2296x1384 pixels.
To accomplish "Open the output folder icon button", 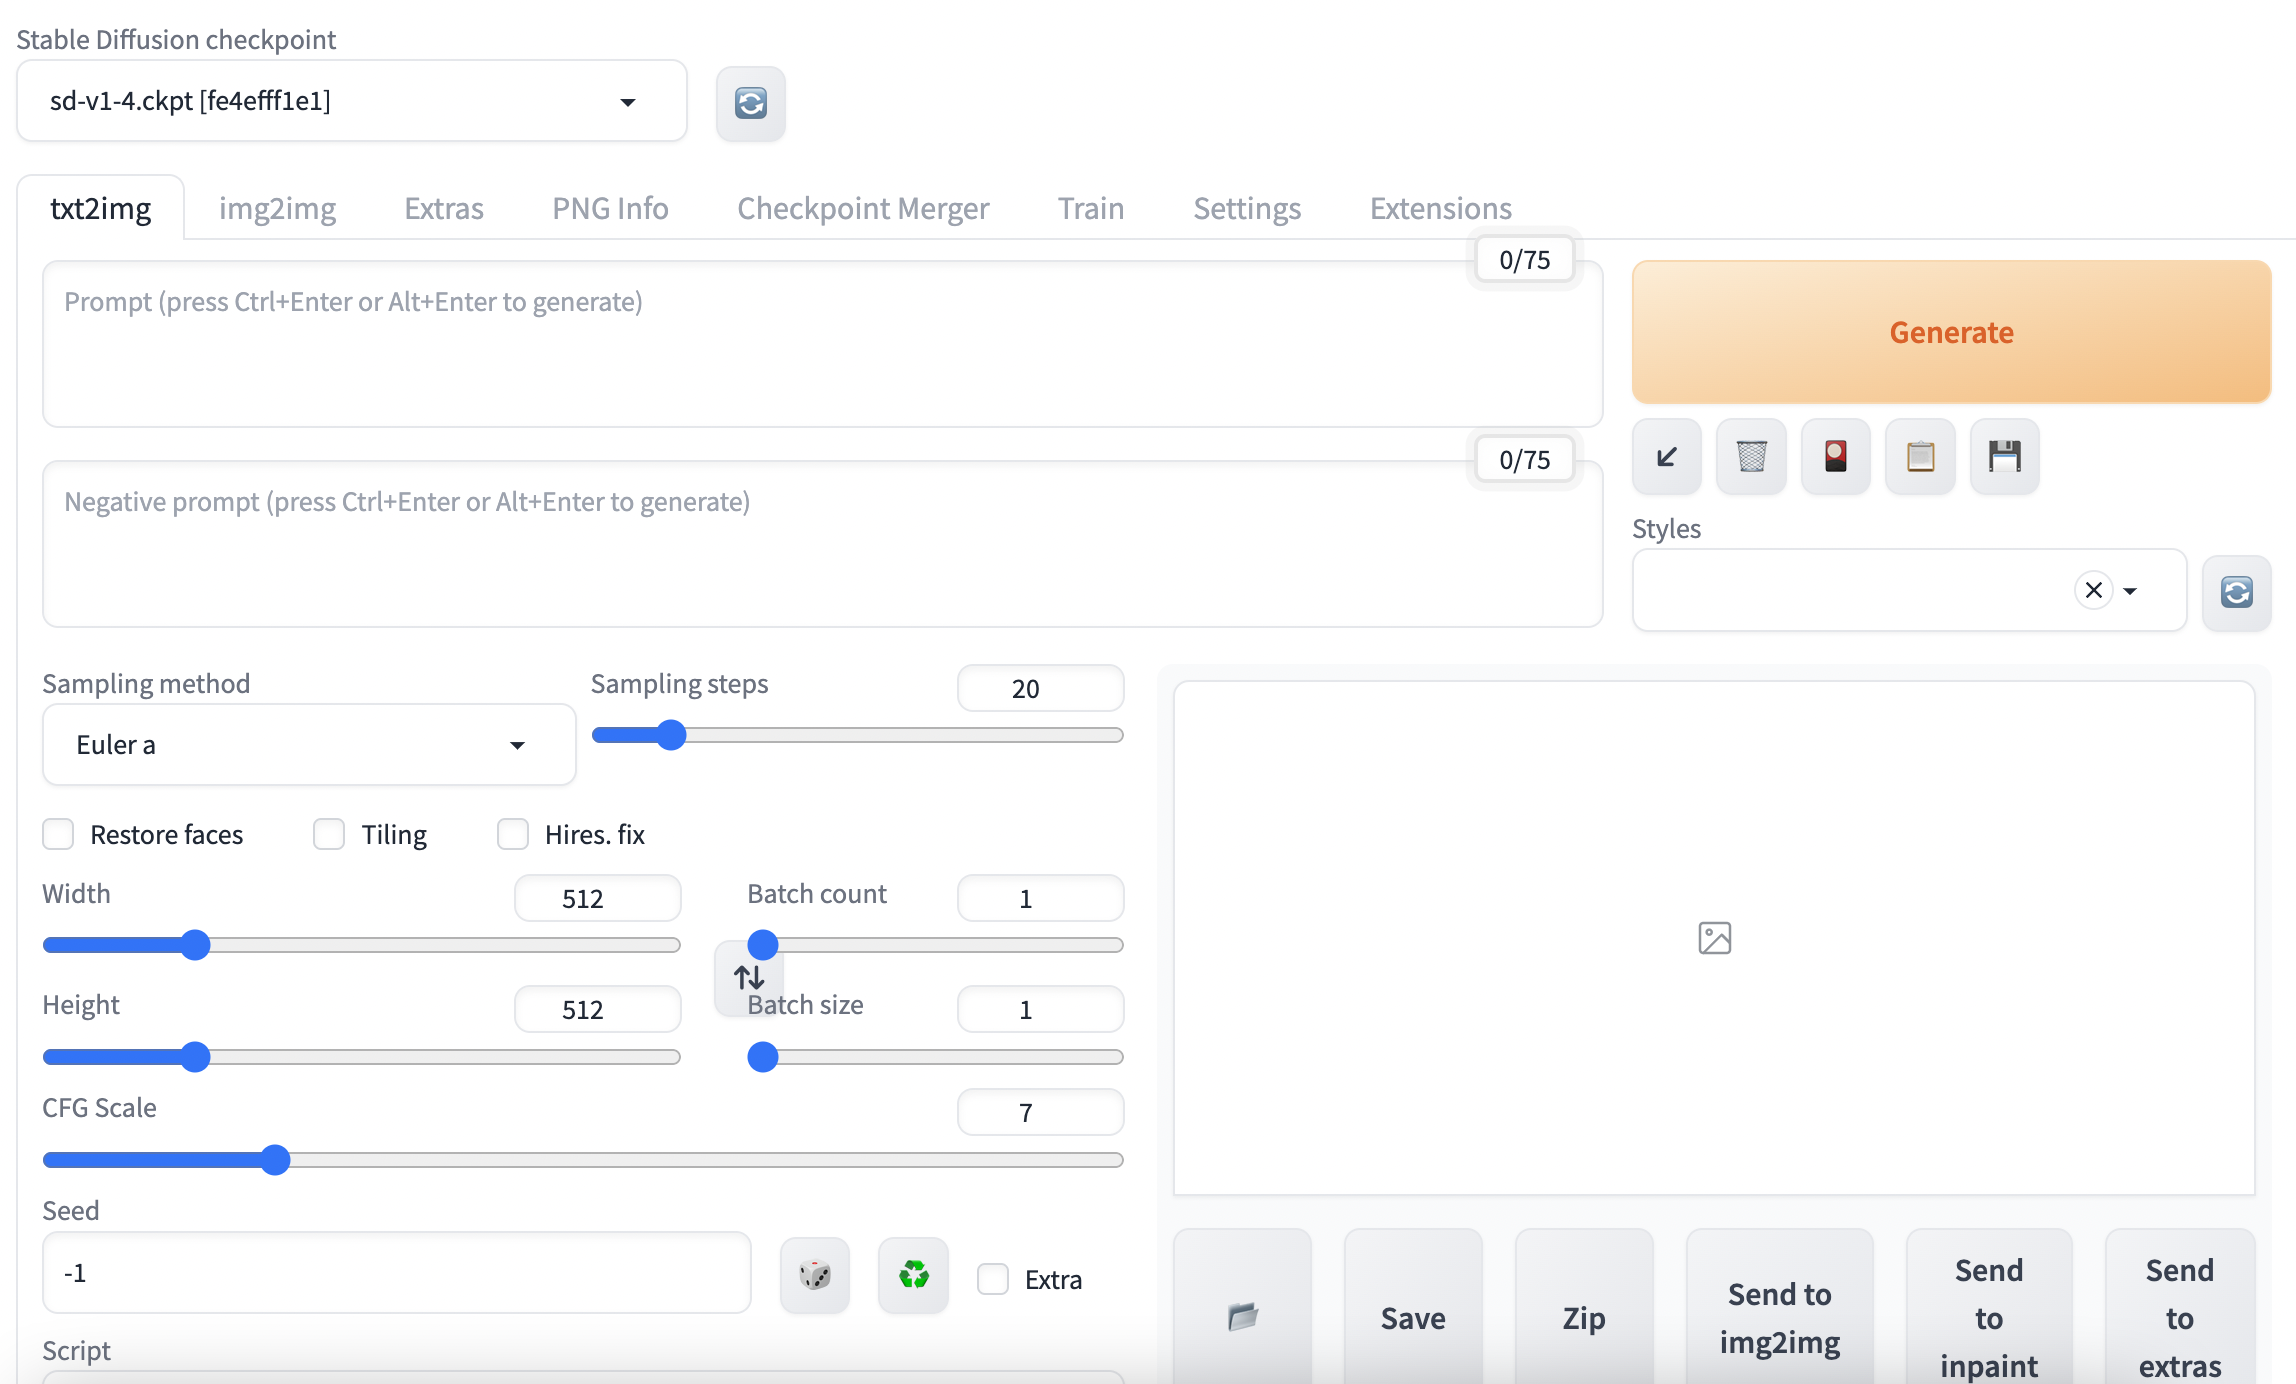I will [1242, 1316].
